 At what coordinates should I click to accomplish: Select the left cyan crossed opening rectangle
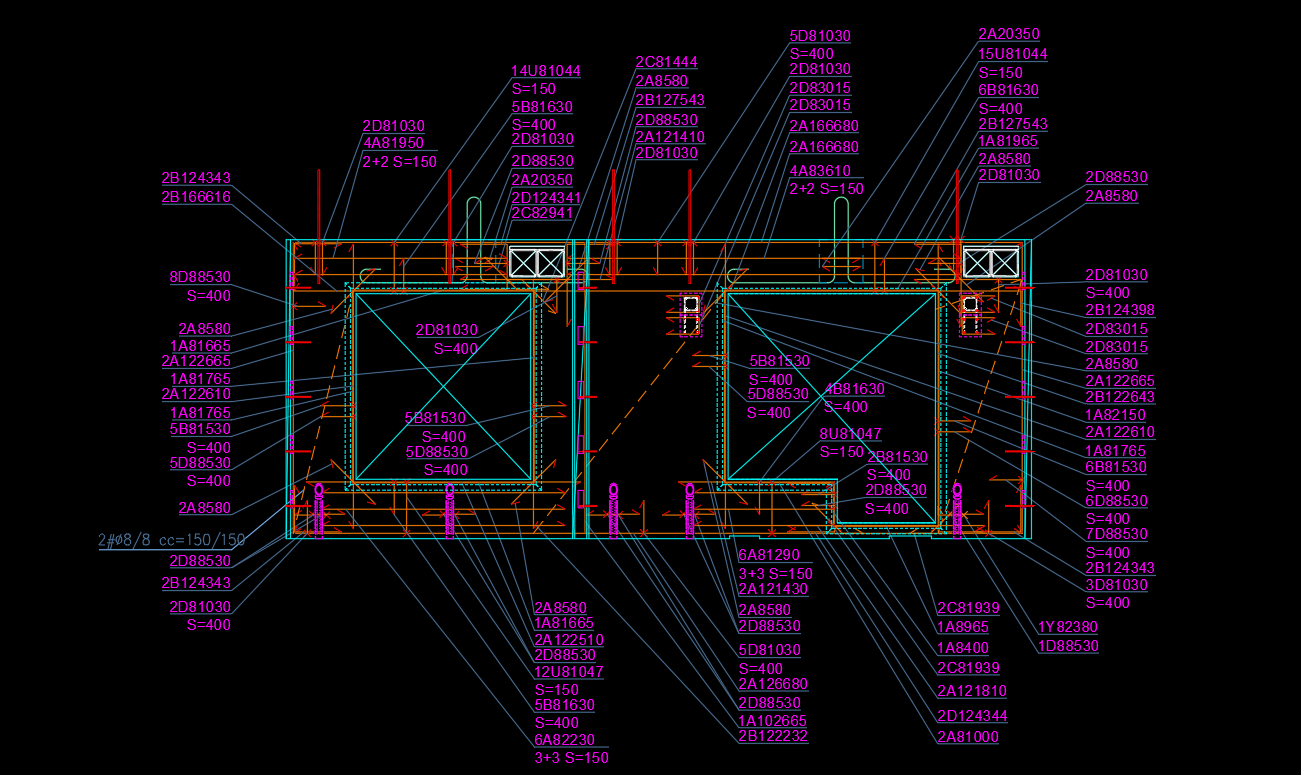(444, 386)
